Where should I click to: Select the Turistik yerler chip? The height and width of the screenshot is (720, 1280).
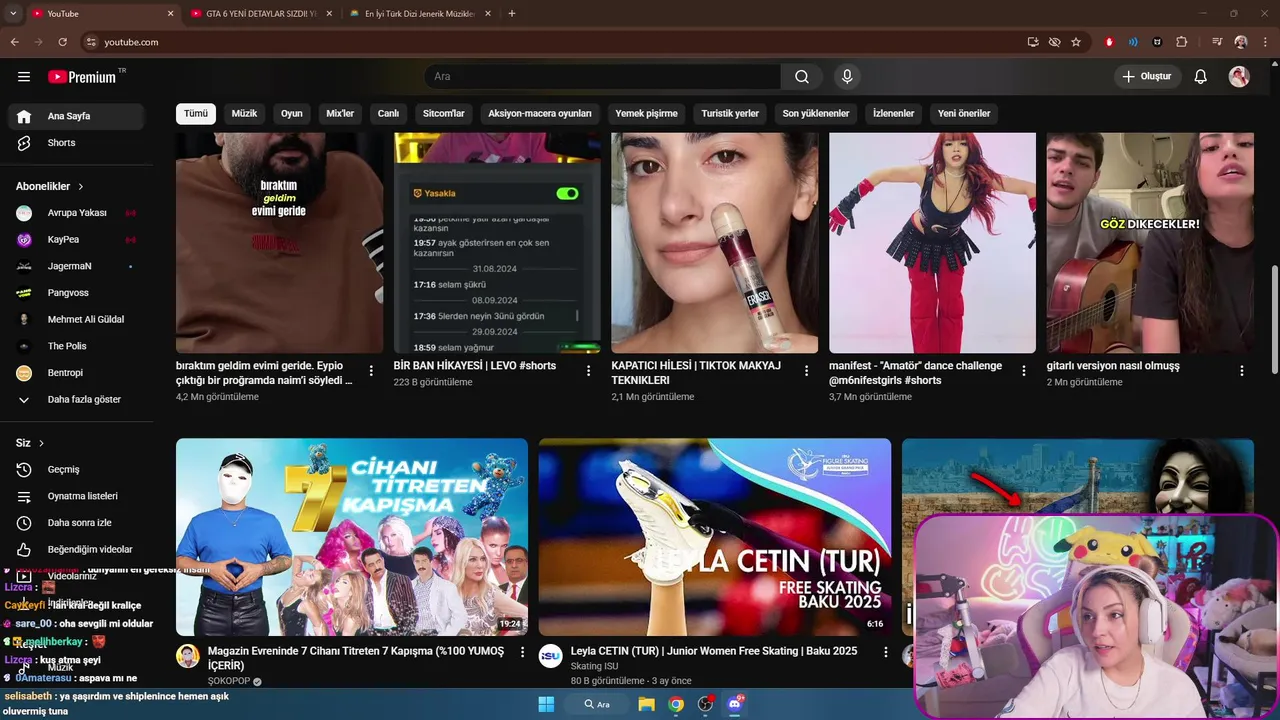click(730, 114)
